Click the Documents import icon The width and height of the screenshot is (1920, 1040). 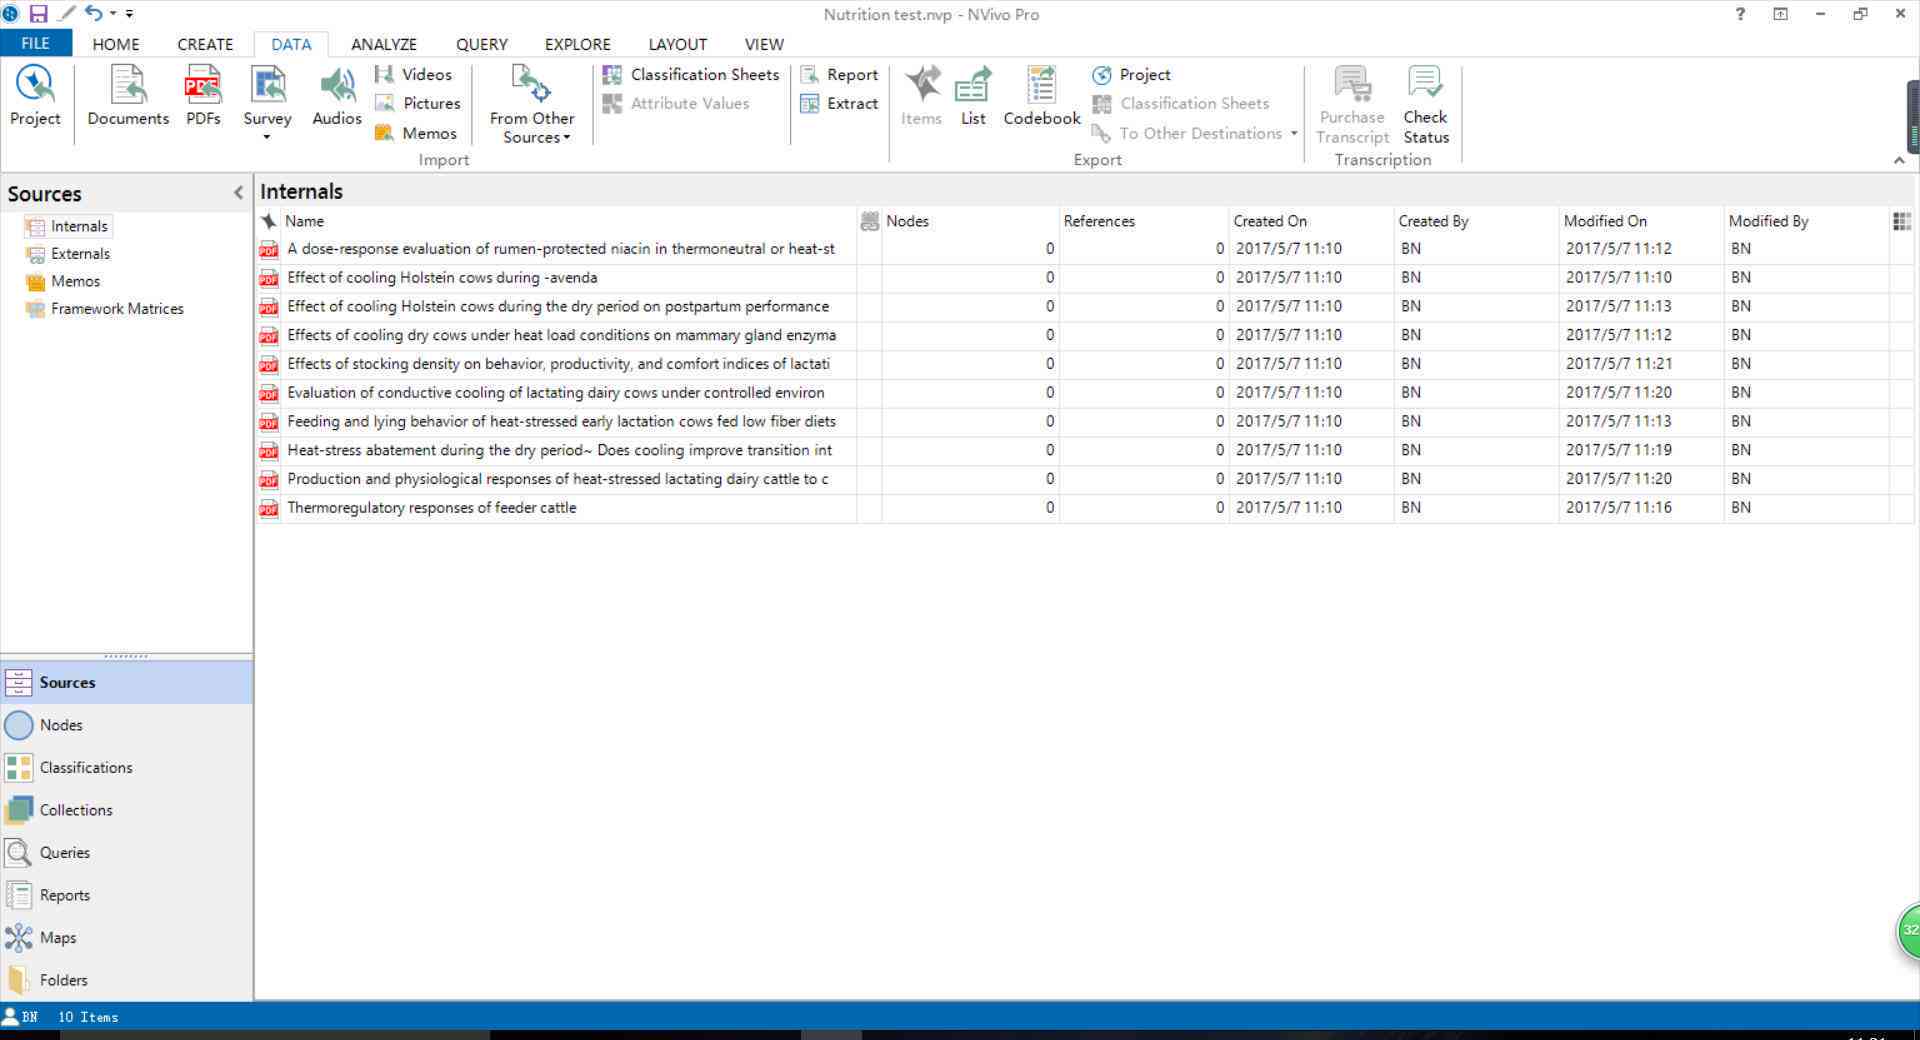[128, 96]
